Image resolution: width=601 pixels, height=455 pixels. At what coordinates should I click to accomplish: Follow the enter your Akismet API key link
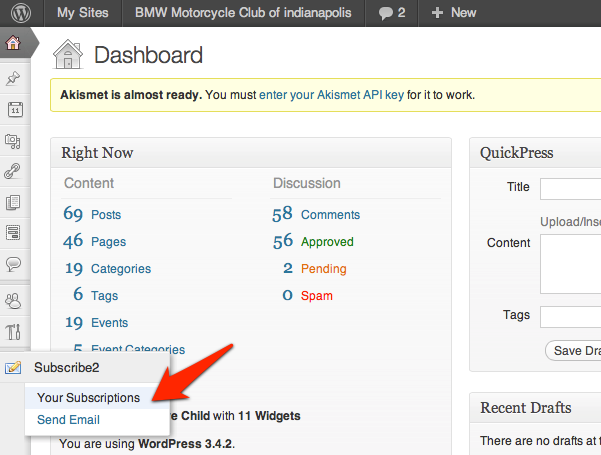[x=332, y=95]
